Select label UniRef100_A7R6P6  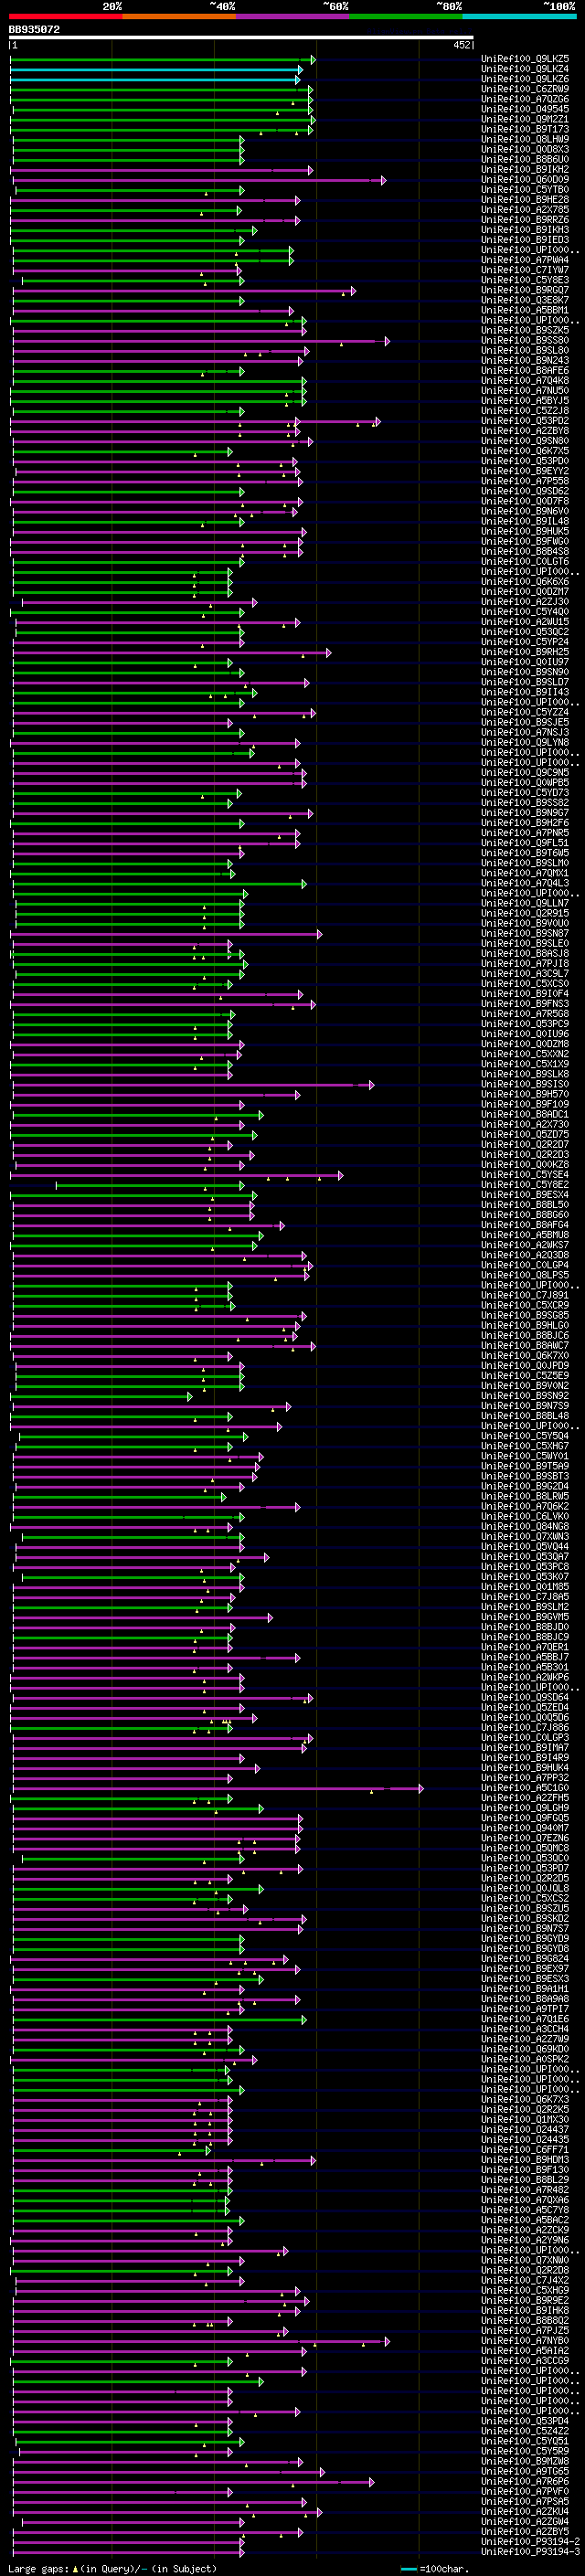525,2480
